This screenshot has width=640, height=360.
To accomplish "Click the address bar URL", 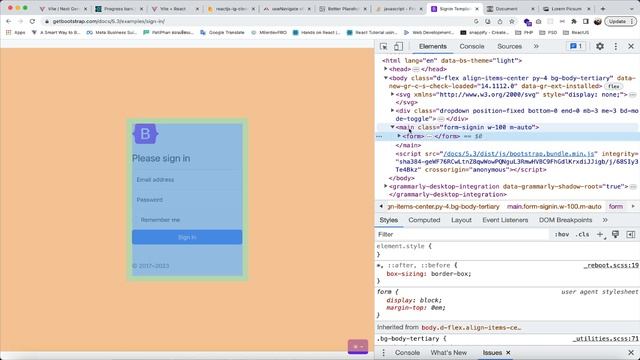I will (109, 21).
